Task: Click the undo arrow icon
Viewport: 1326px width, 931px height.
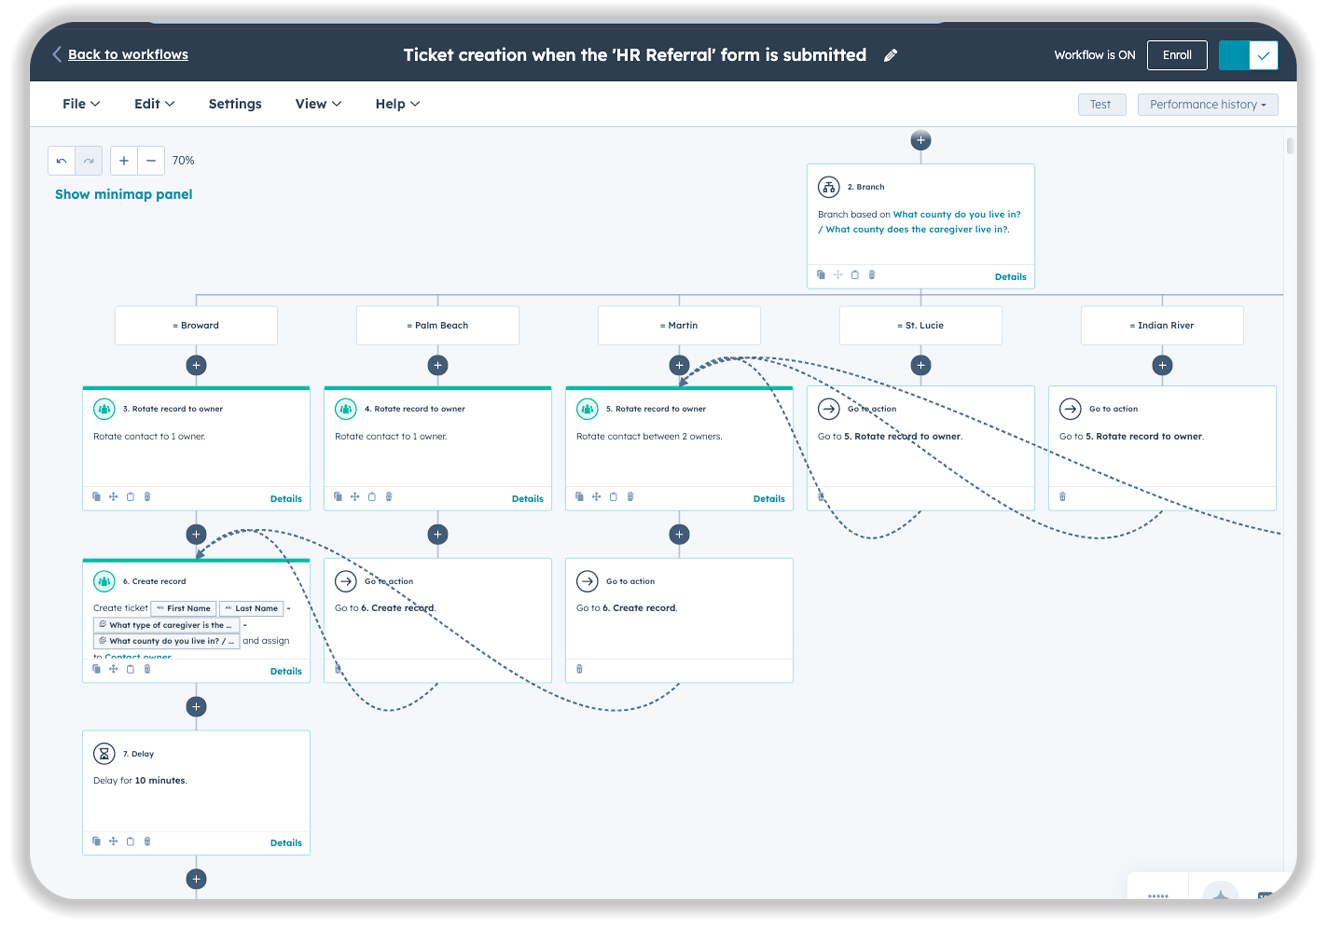Action: pos(62,160)
